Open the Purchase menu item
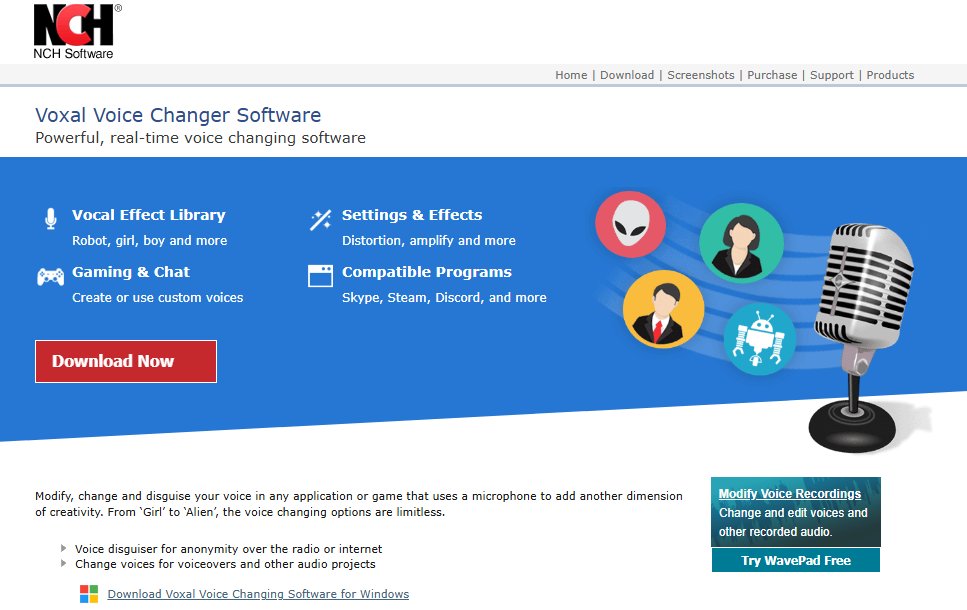This screenshot has width=967, height=610. tap(772, 75)
